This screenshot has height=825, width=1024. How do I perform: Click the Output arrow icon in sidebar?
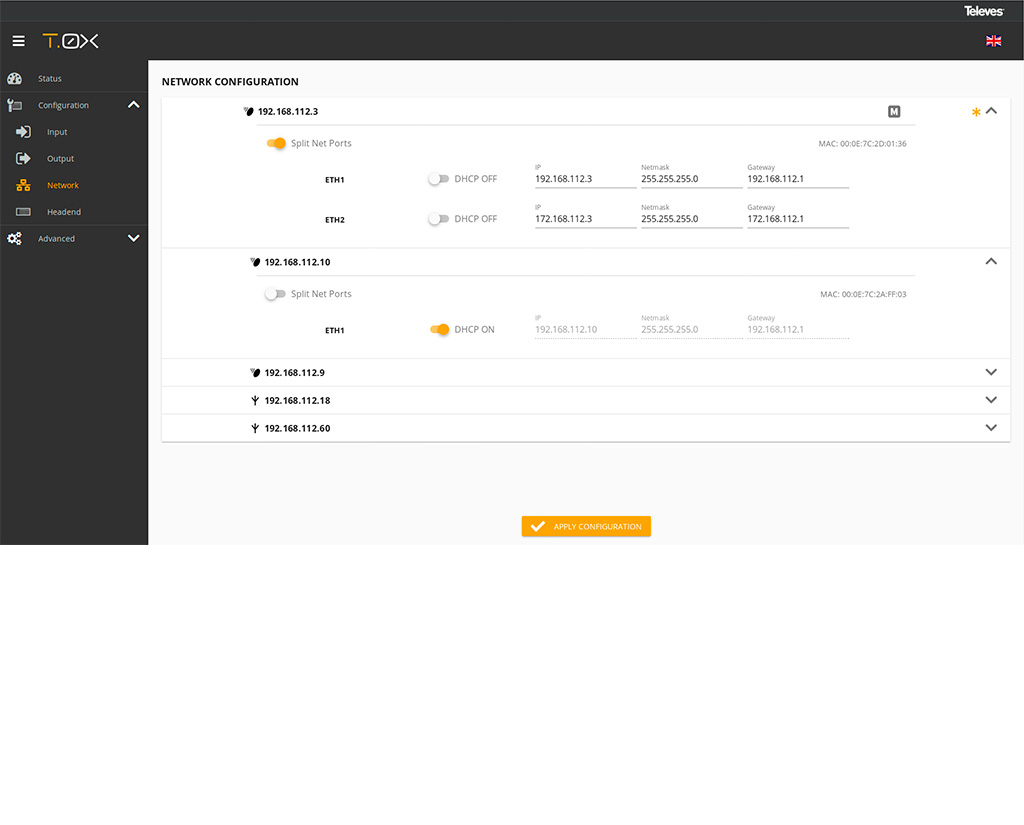point(24,159)
